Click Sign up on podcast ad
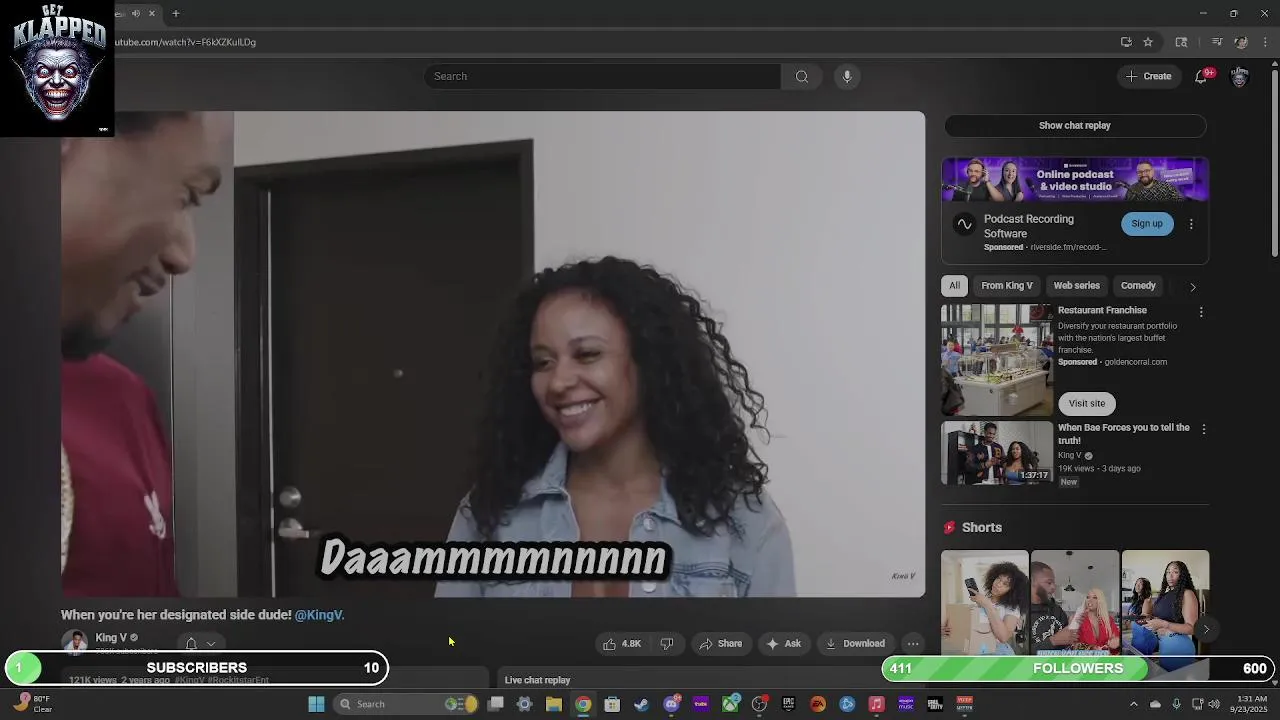The height and width of the screenshot is (720, 1280). 1147,224
